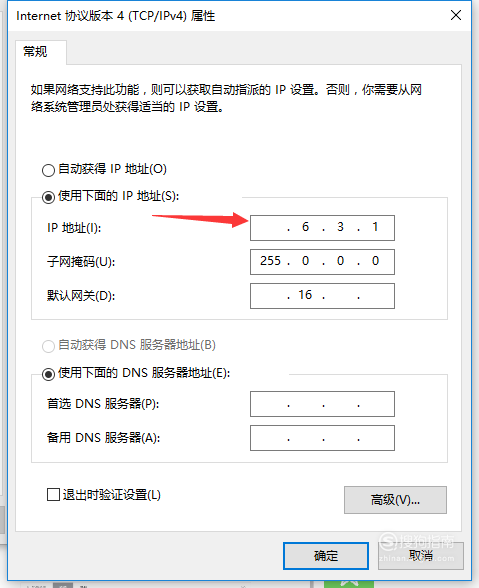Open advanced settings with 高级(V) button
The width and height of the screenshot is (479, 588).
pos(395,500)
